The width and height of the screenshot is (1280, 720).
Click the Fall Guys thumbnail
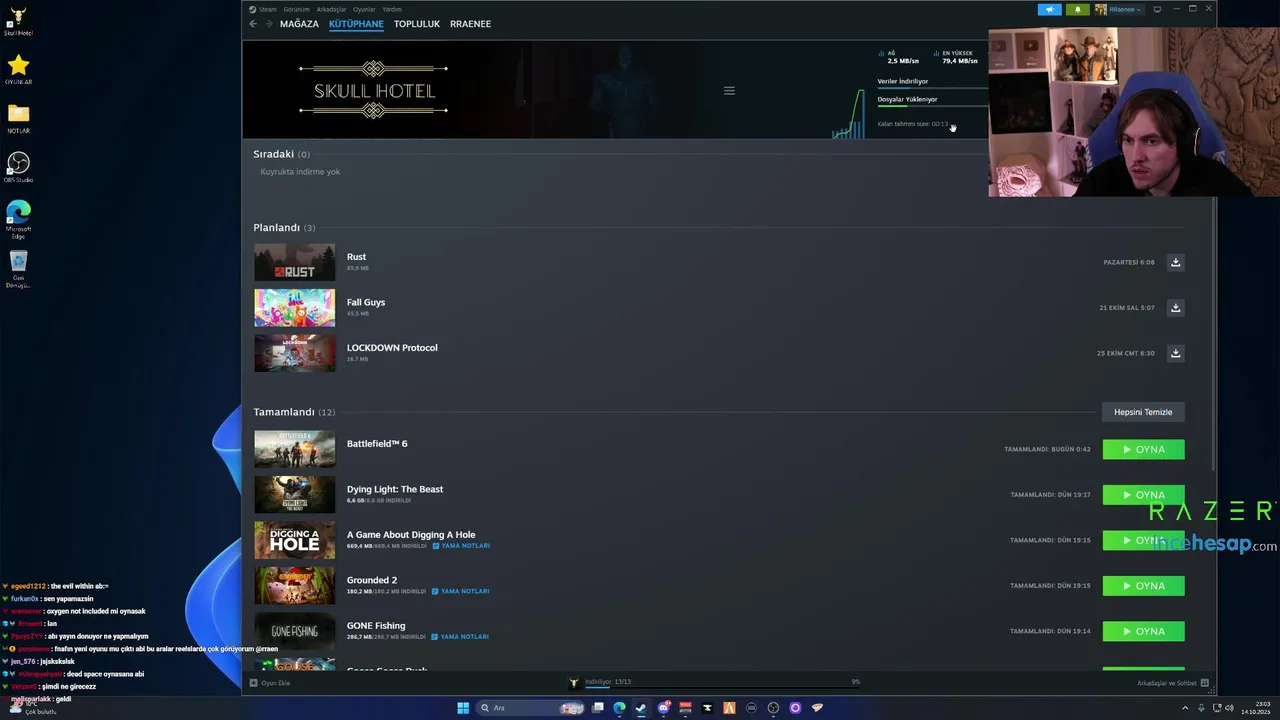click(294, 307)
